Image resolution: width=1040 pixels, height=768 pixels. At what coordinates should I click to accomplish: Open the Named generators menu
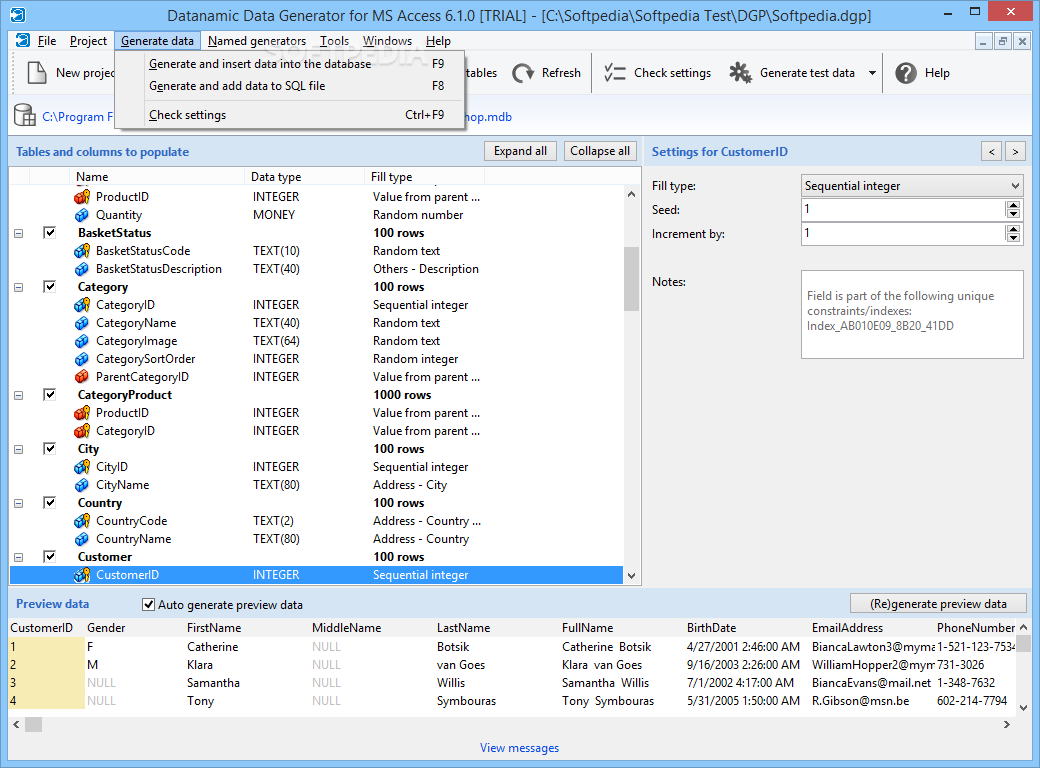(x=257, y=41)
